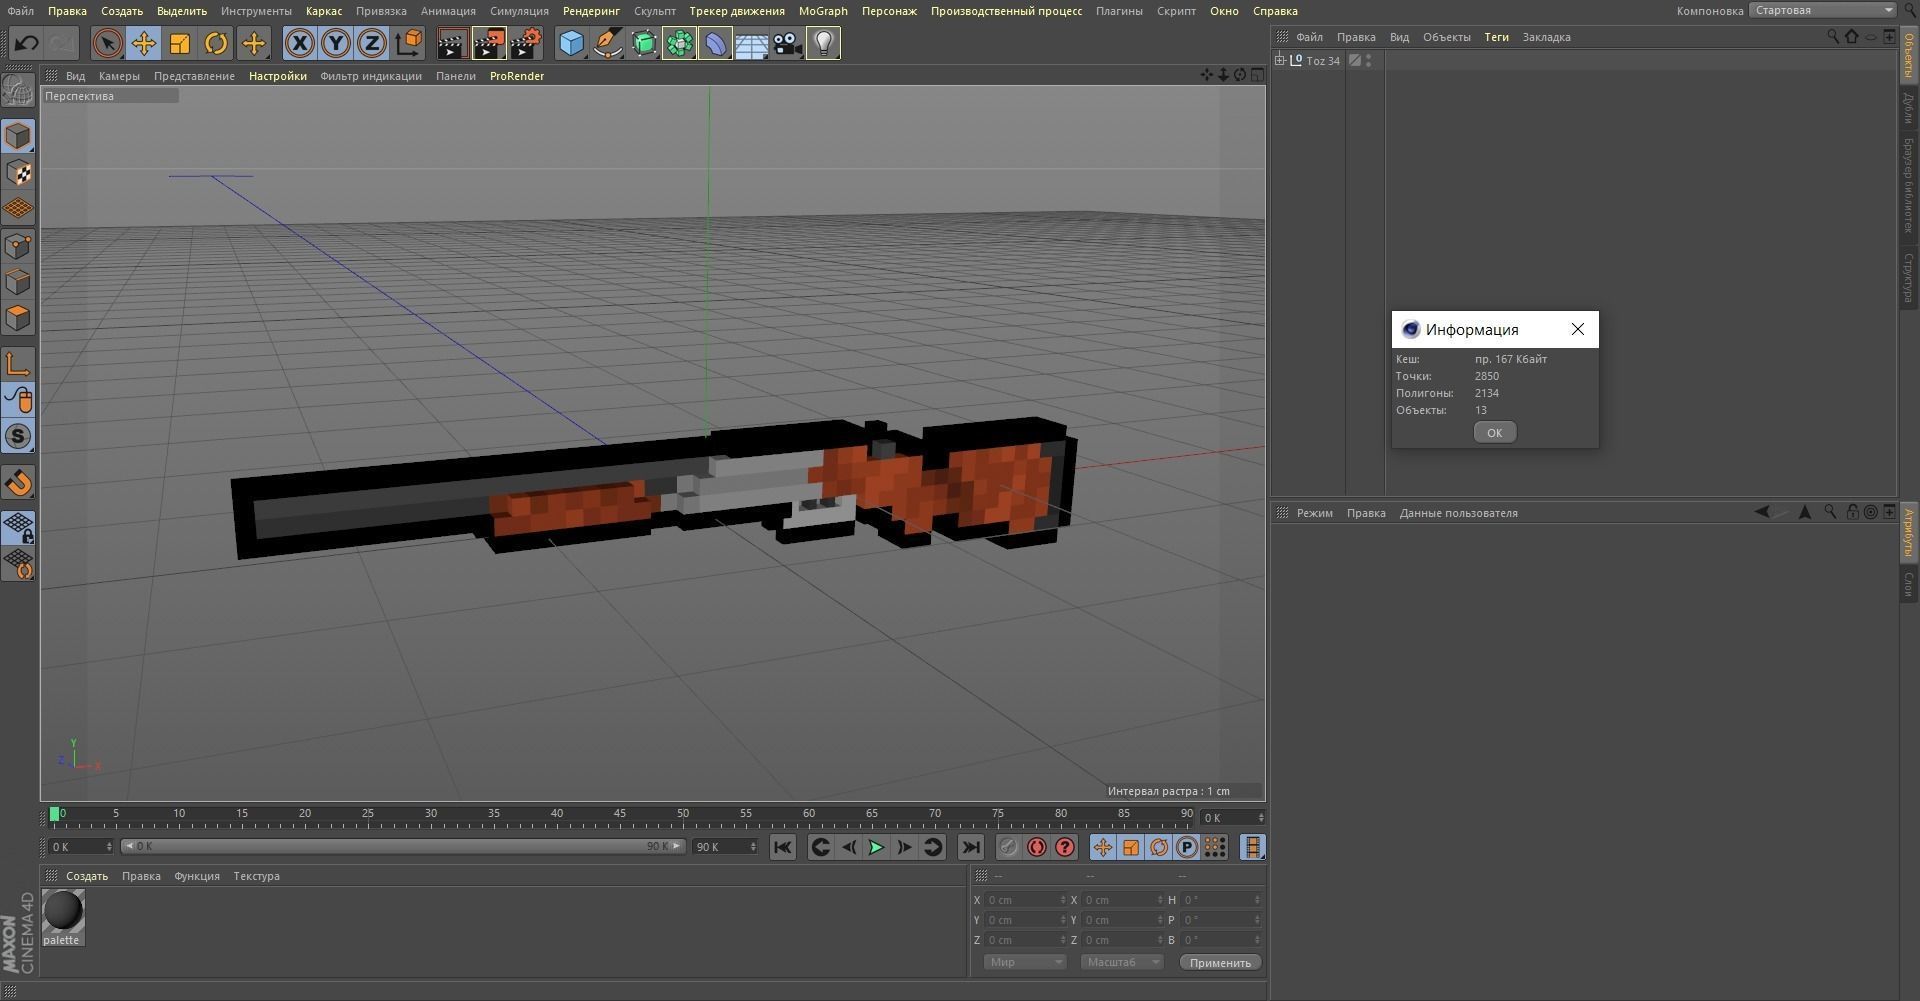Toggle the X axis lock
The image size is (1920, 1001).
click(x=299, y=43)
